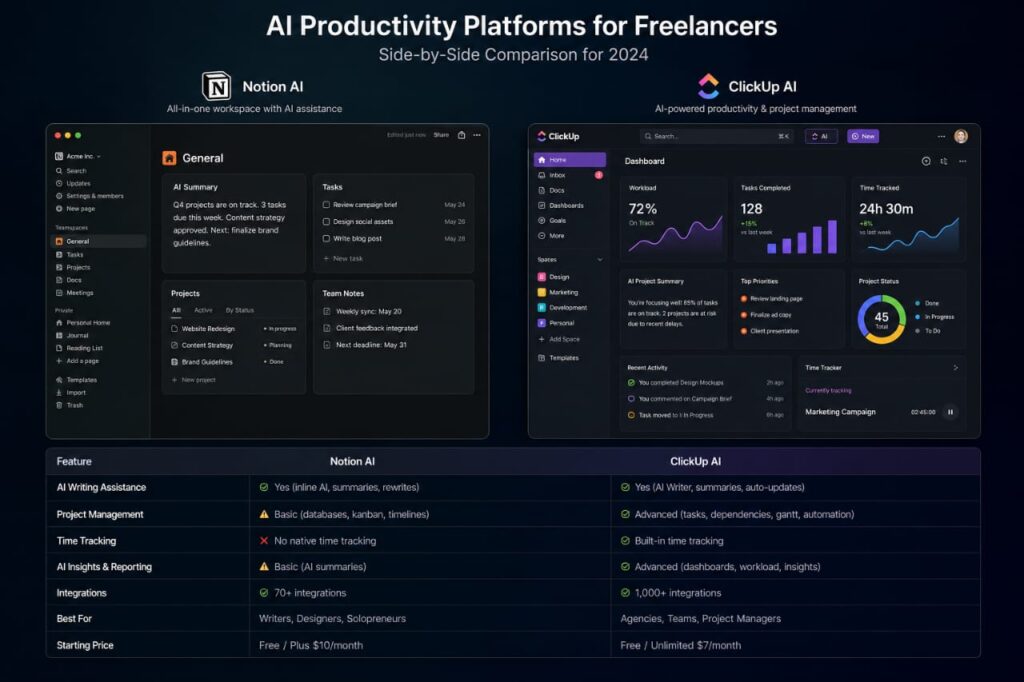Screen dimensions: 1024x682
Task: Open Reading List in Notion Private
Action: 79,348
